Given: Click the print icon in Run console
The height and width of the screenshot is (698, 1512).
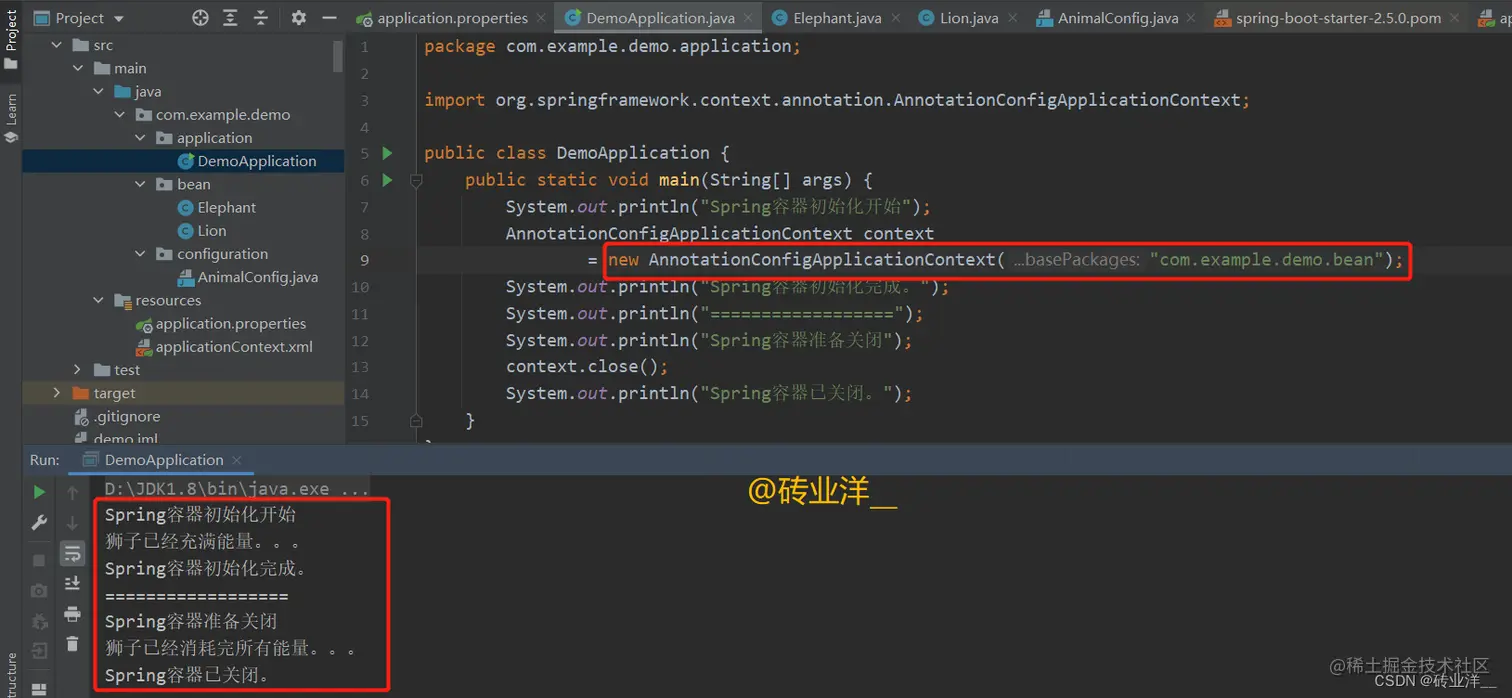Looking at the screenshot, I should pos(72,613).
